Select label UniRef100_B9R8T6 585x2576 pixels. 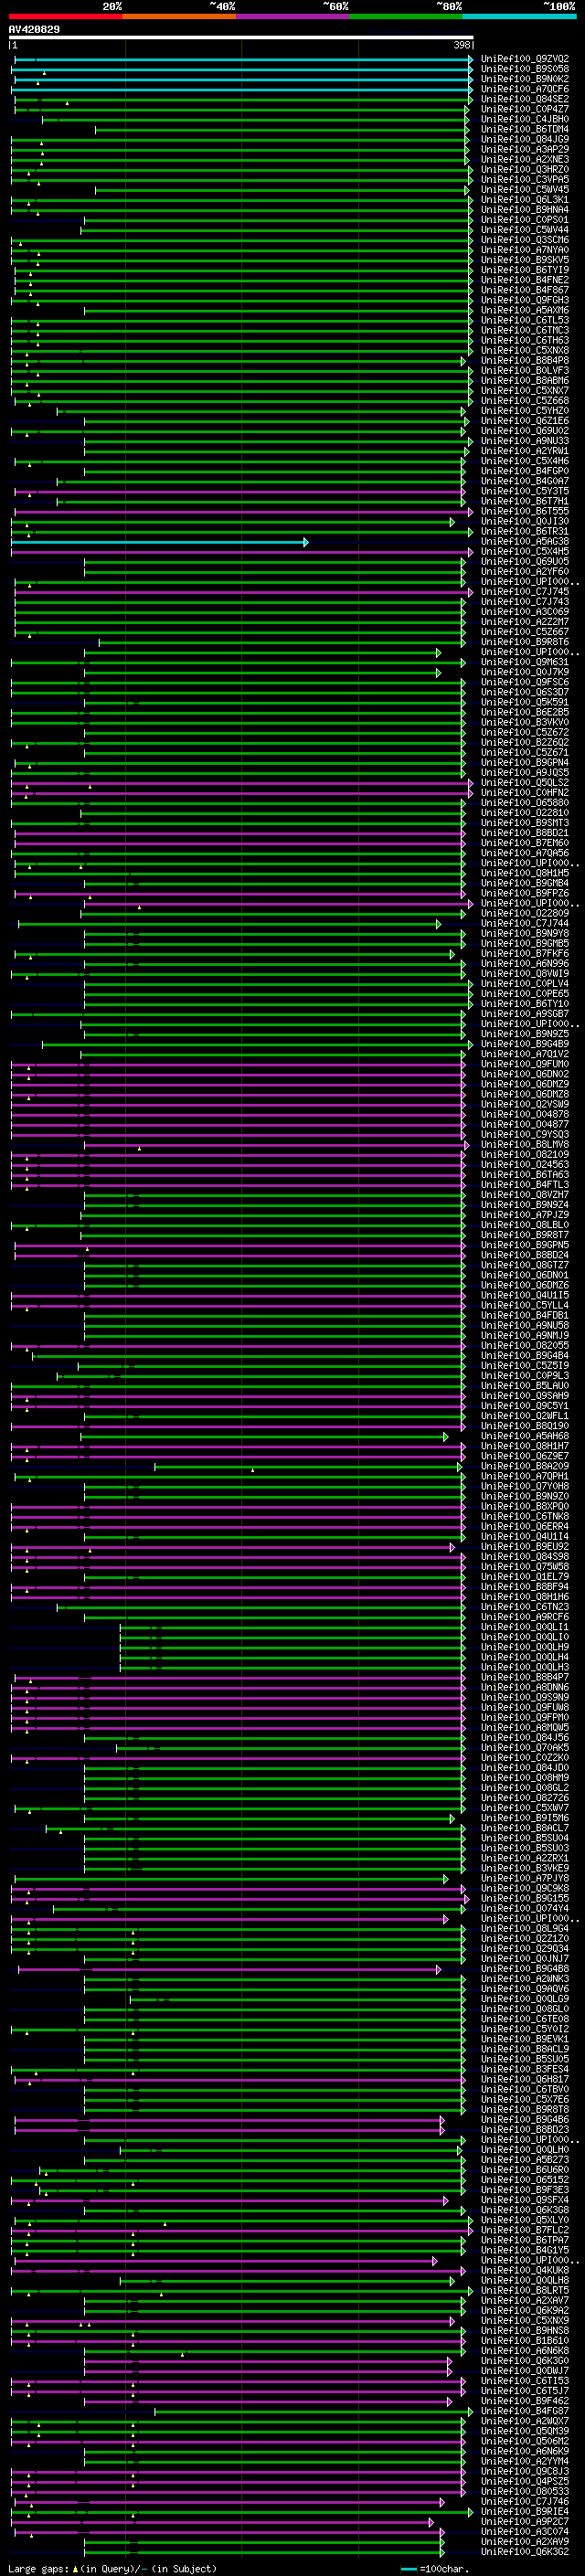tap(525, 642)
